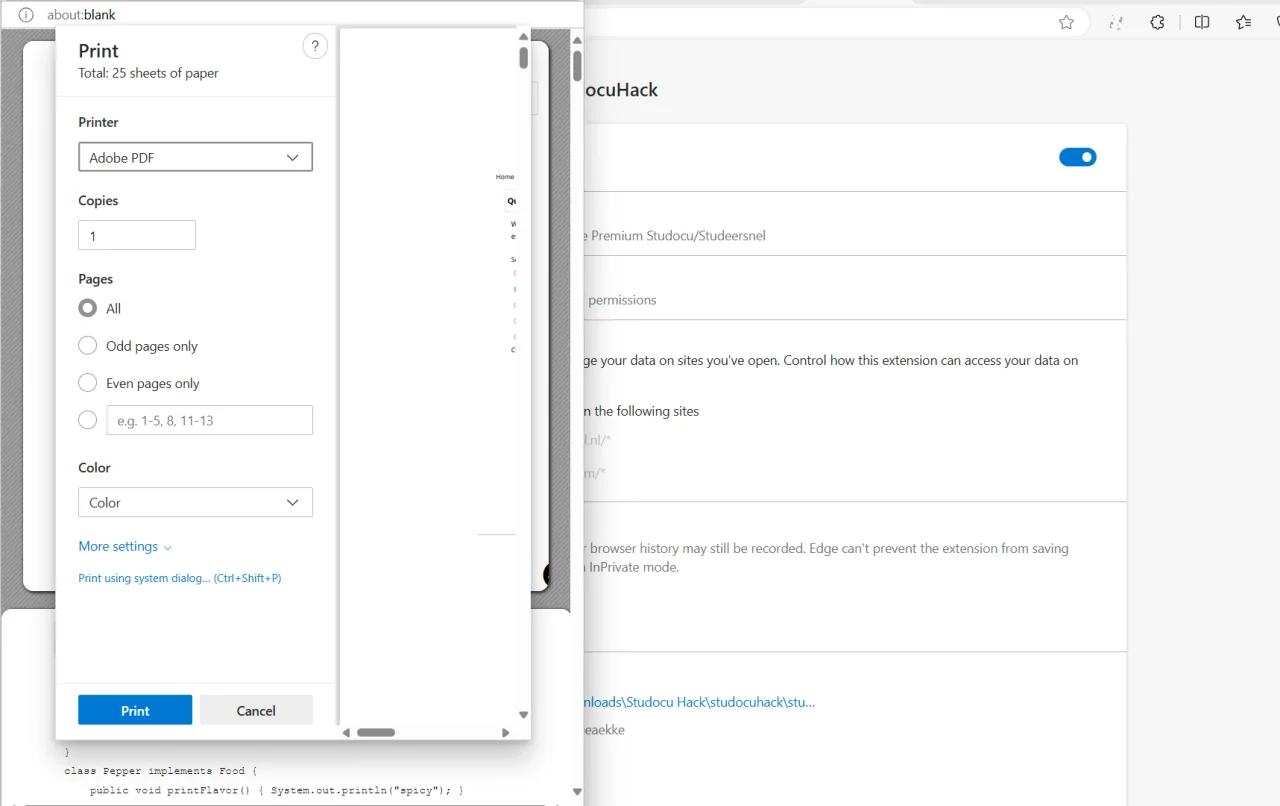Click the Copies label
Image resolution: width=1280 pixels, height=806 pixels.
pos(98,200)
